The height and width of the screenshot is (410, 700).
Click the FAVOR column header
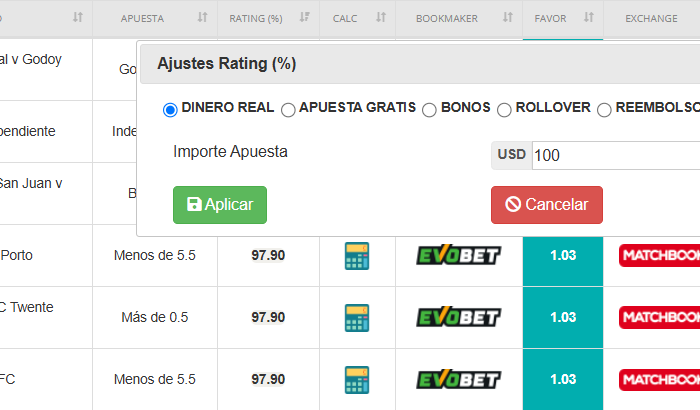tap(550, 18)
